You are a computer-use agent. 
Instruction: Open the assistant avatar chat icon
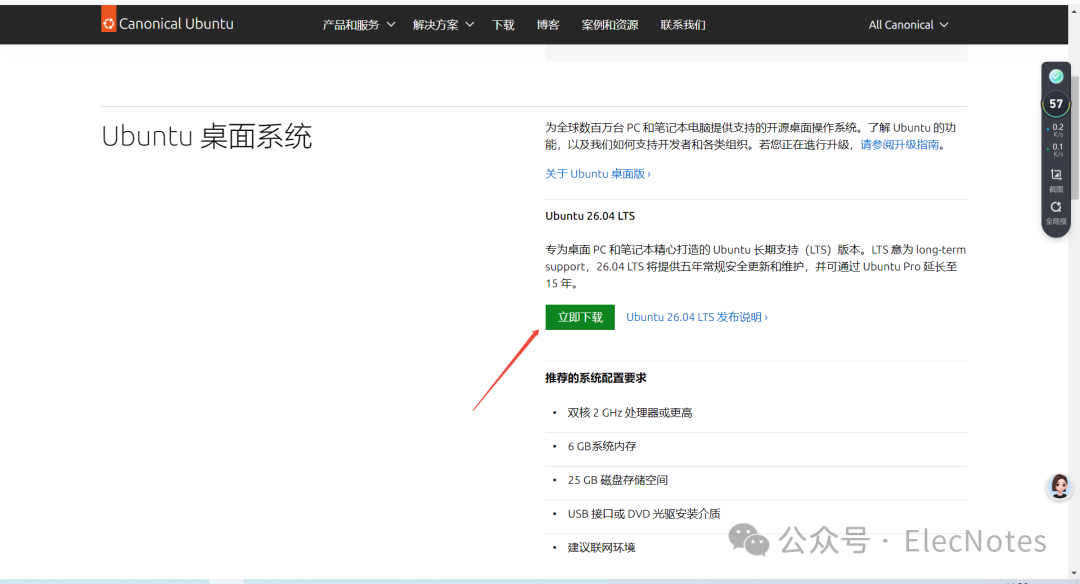(x=1059, y=486)
